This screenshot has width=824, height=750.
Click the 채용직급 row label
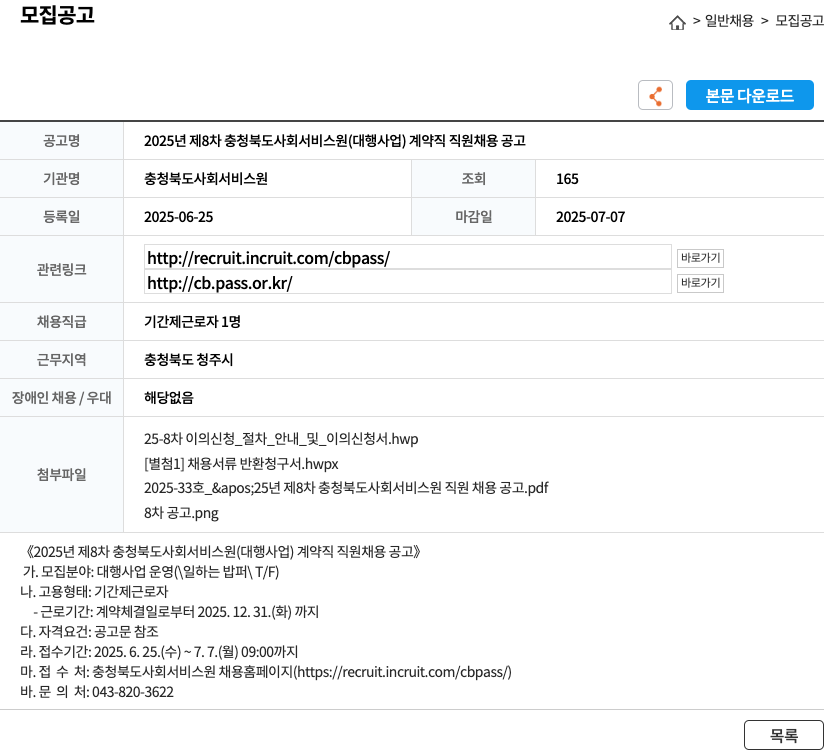[x=61, y=322]
